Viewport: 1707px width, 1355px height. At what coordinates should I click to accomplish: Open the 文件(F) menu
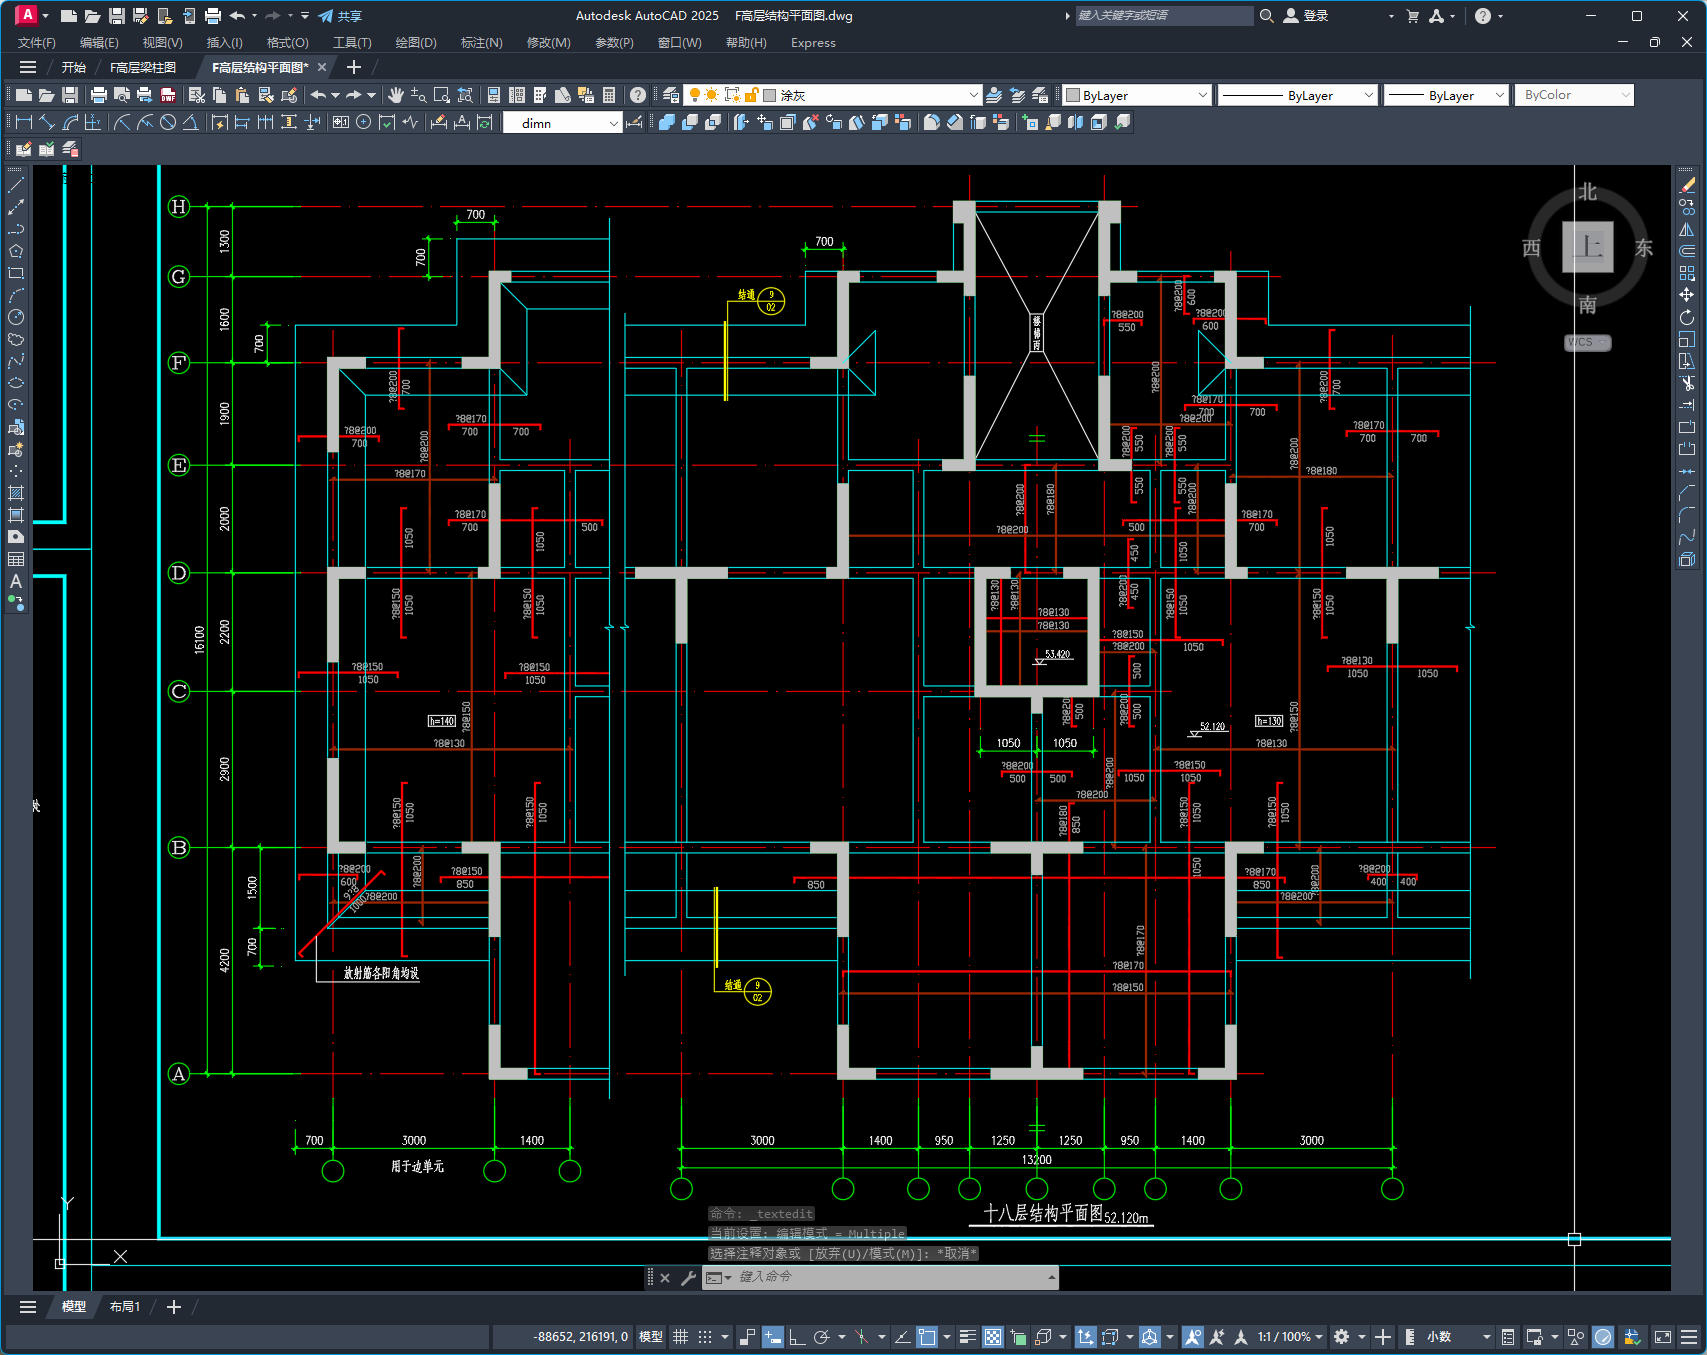pos(37,43)
